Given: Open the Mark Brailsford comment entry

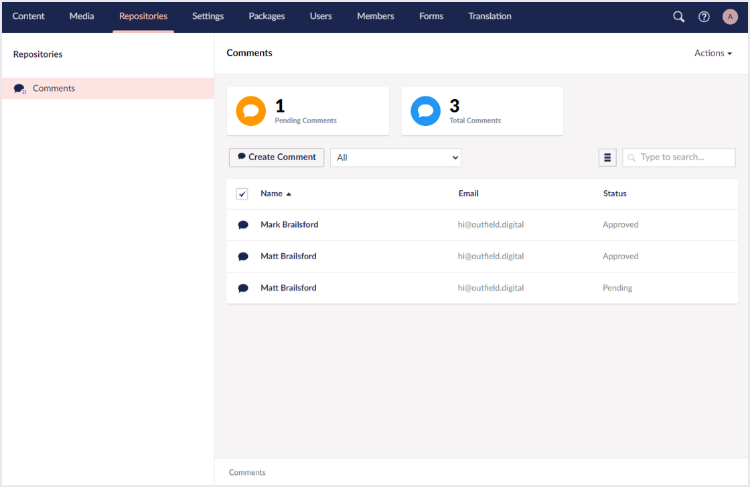Looking at the screenshot, I should click(x=289, y=225).
